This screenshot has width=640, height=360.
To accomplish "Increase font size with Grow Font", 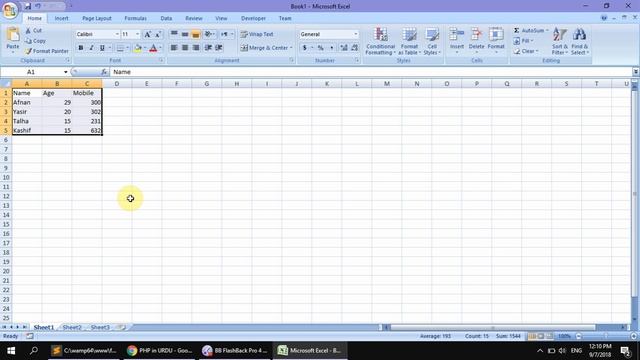I will coord(147,34).
